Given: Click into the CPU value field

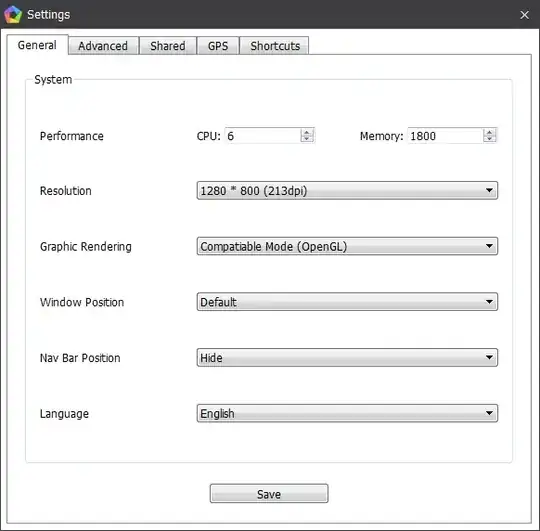Looking at the screenshot, I should click(x=263, y=136).
